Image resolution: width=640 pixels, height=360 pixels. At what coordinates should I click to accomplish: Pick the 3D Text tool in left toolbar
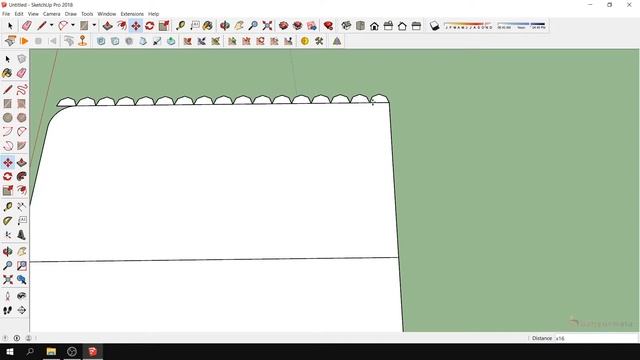pyautogui.click(x=22, y=235)
